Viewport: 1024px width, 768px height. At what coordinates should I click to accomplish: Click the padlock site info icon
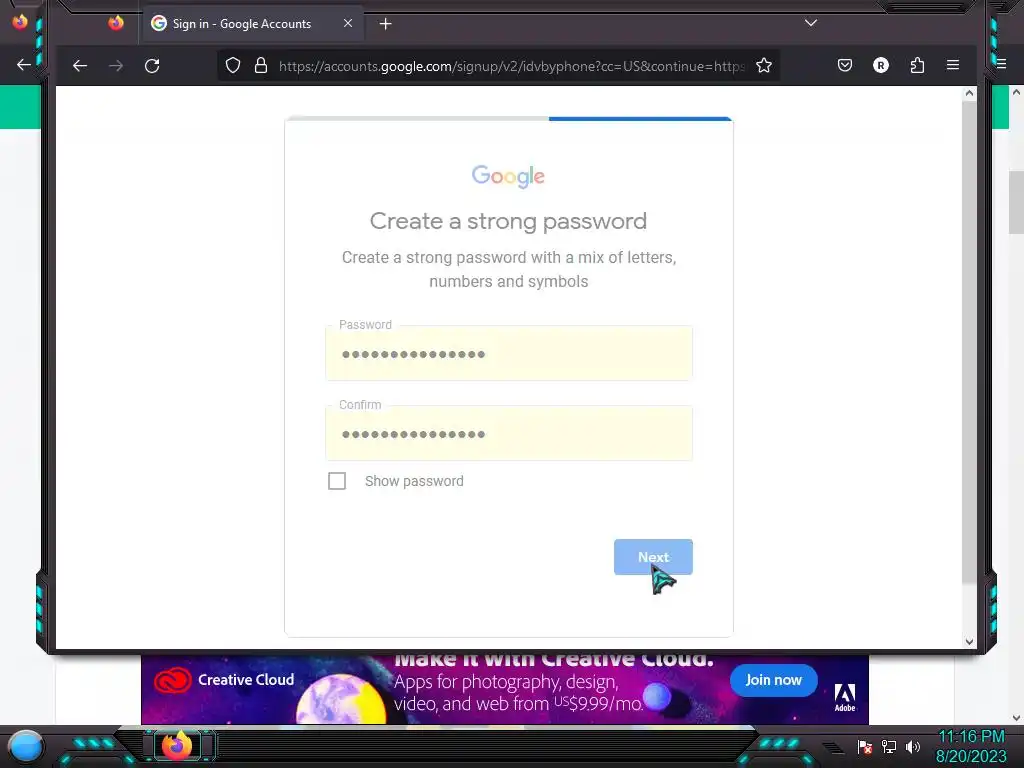[x=261, y=65]
